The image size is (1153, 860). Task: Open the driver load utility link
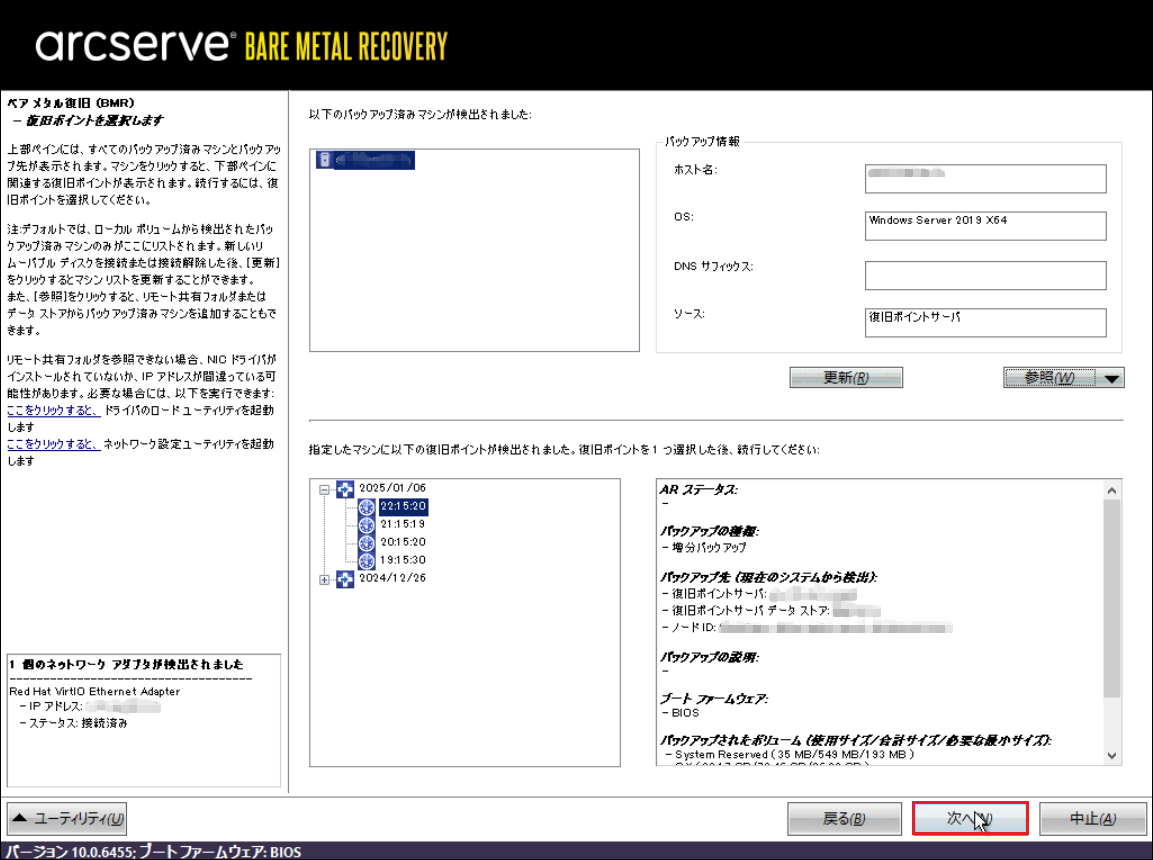53,410
